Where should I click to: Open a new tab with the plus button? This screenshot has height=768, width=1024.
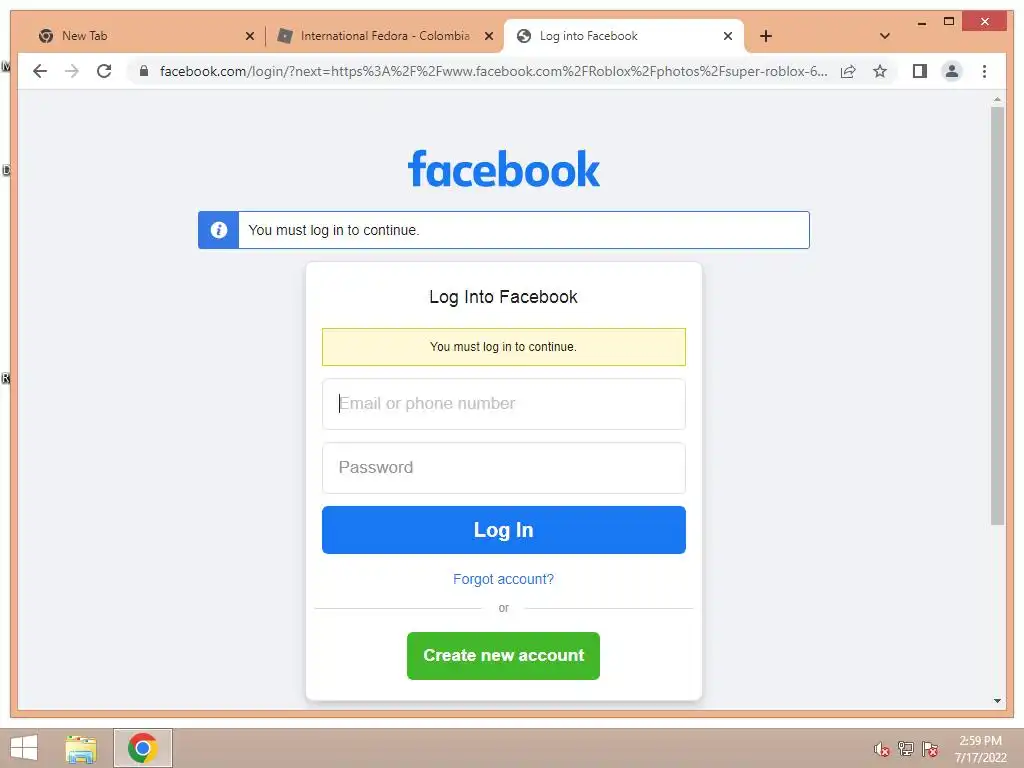pos(766,36)
